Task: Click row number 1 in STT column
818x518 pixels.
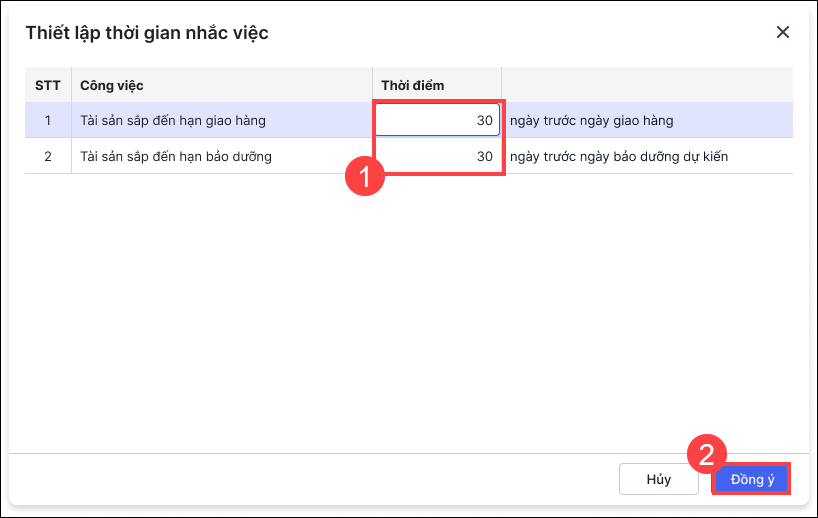Action: [x=48, y=121]
